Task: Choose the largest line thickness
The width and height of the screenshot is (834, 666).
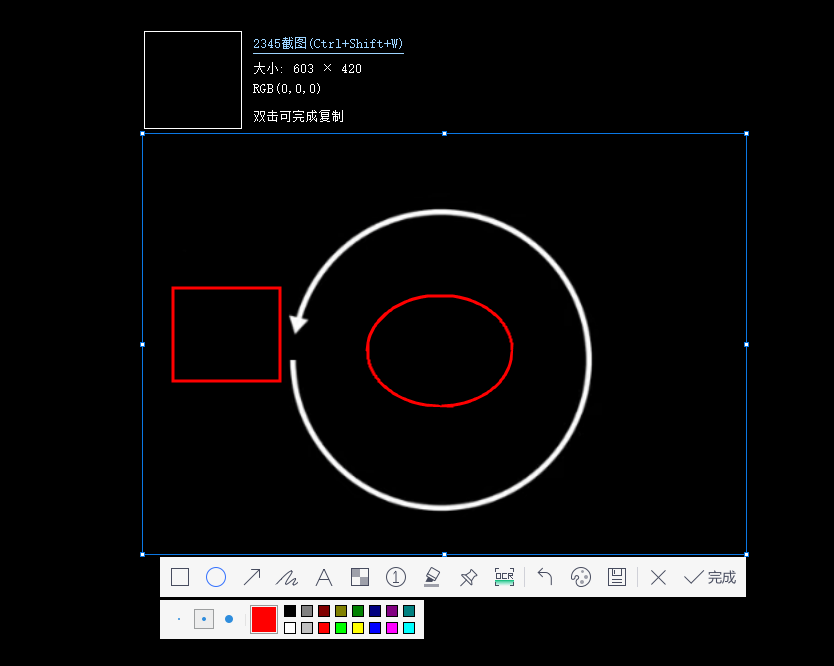Action: (229, 620)
